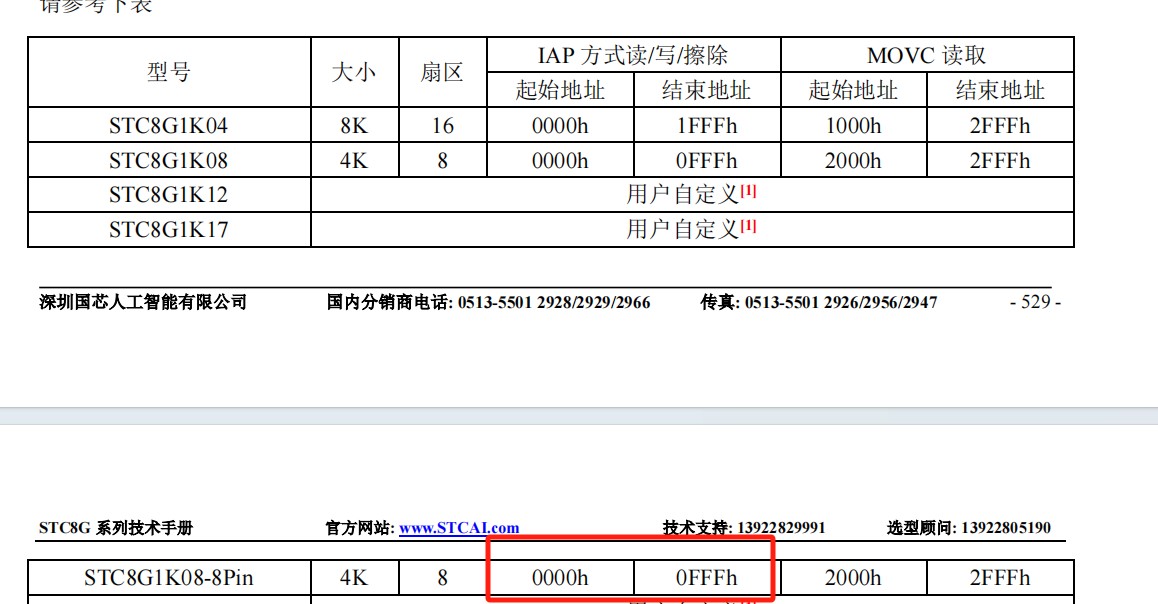Select the 扇区 column header

442,72
